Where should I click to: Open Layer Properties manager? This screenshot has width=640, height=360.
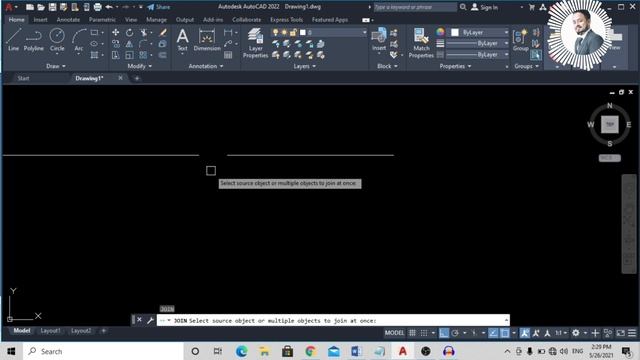point(256,43)
